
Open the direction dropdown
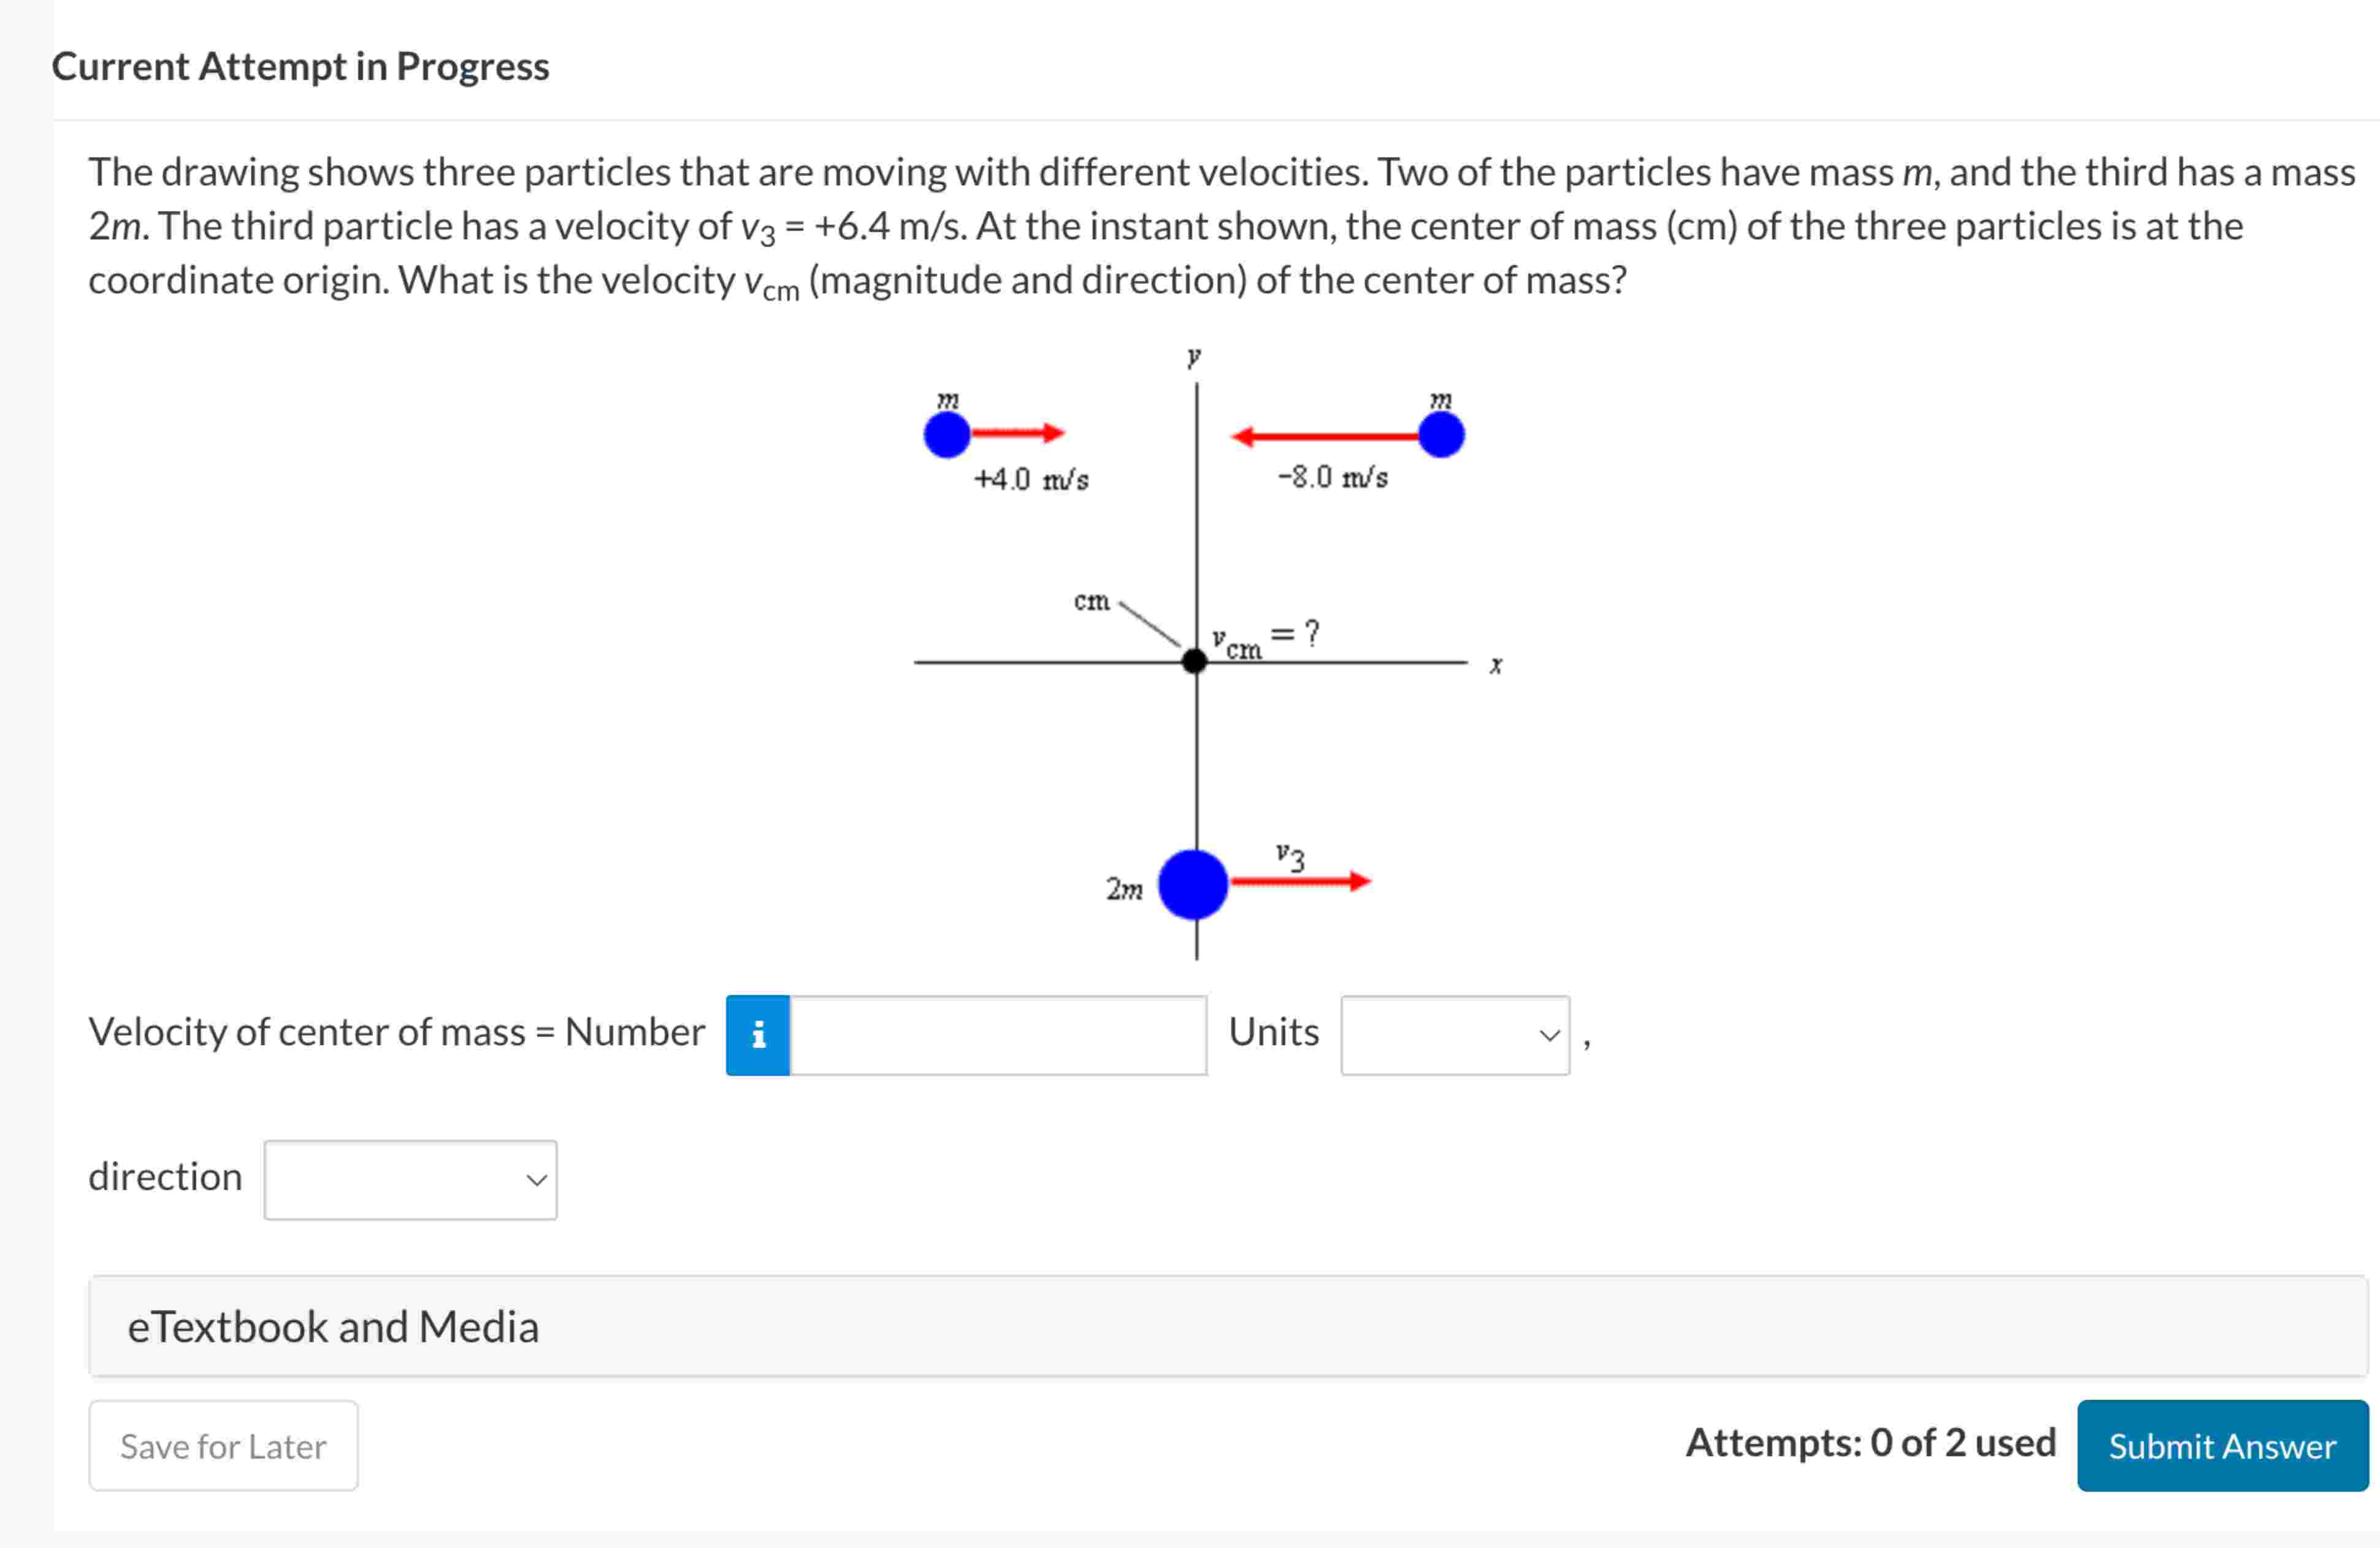(x=410, y=1179)
